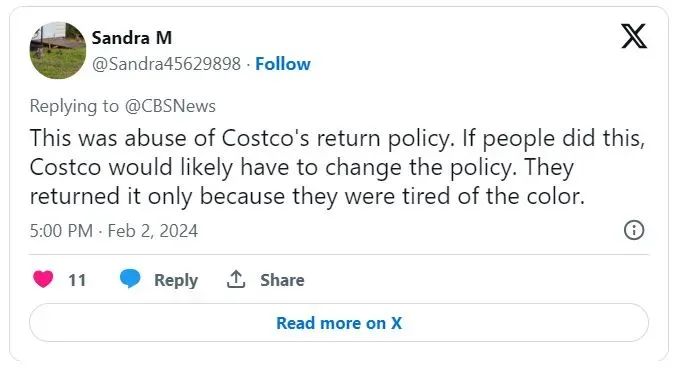Open the Sandra M display name
The width and height of the screenshot is (677, 378).
click(x=132, y=38)
